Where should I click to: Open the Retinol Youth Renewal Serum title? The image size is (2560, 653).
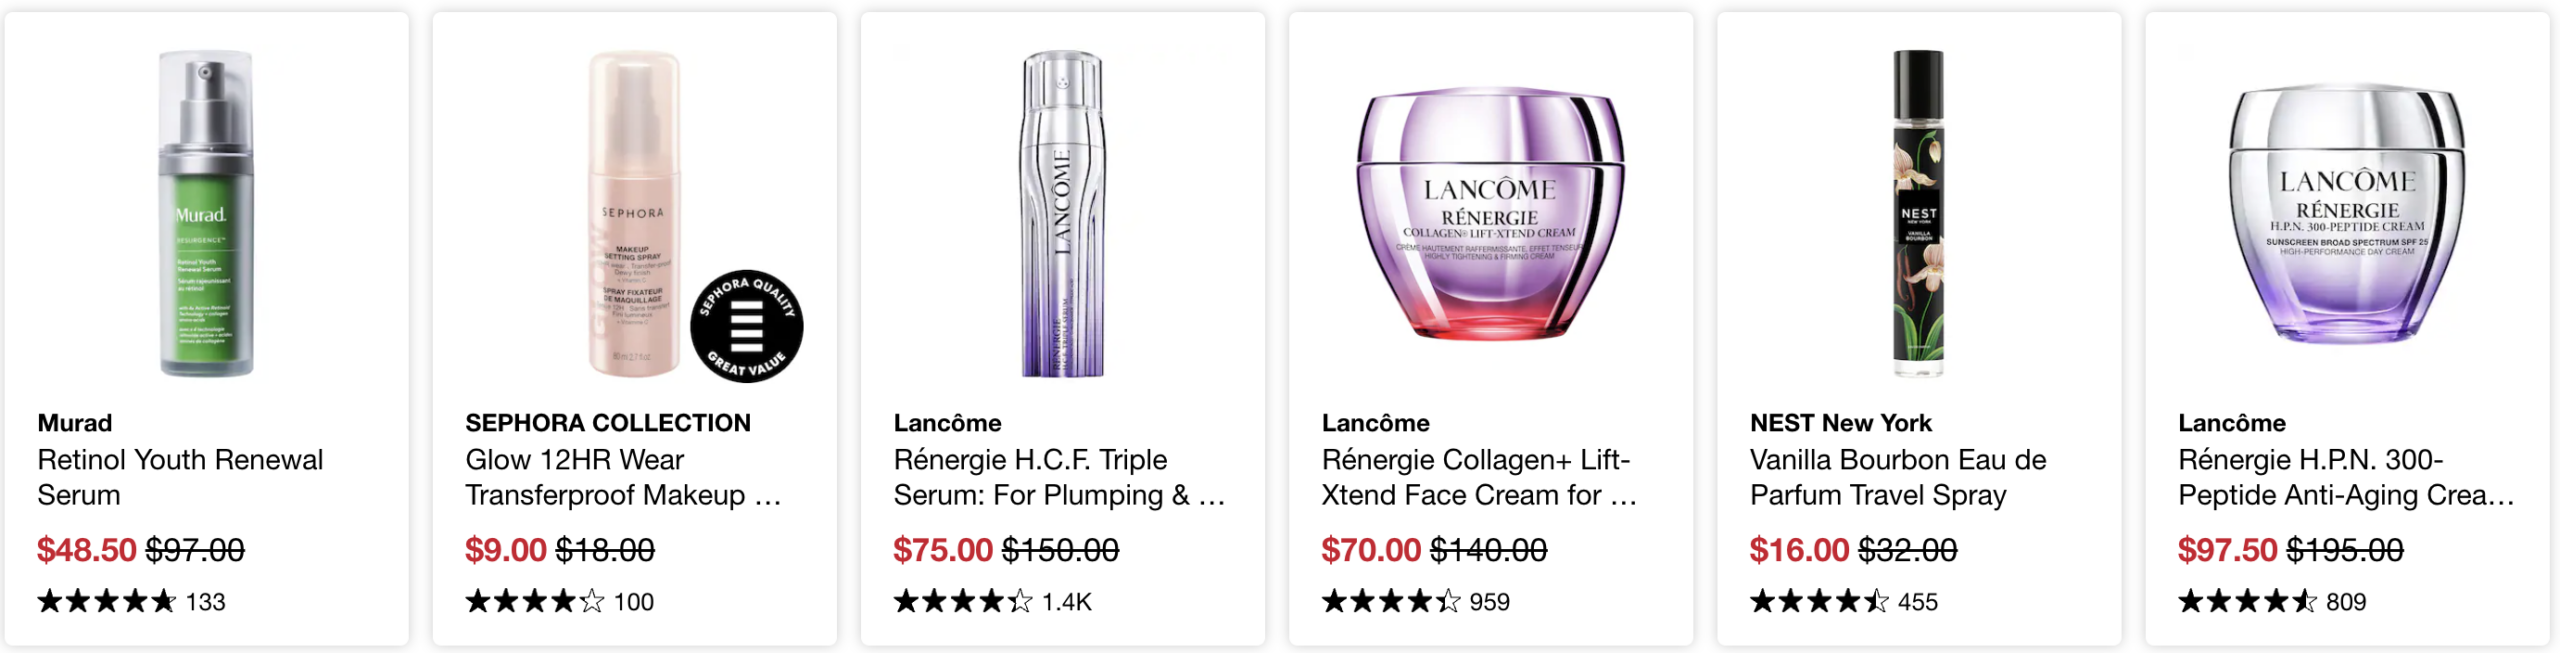click(180, 477)
